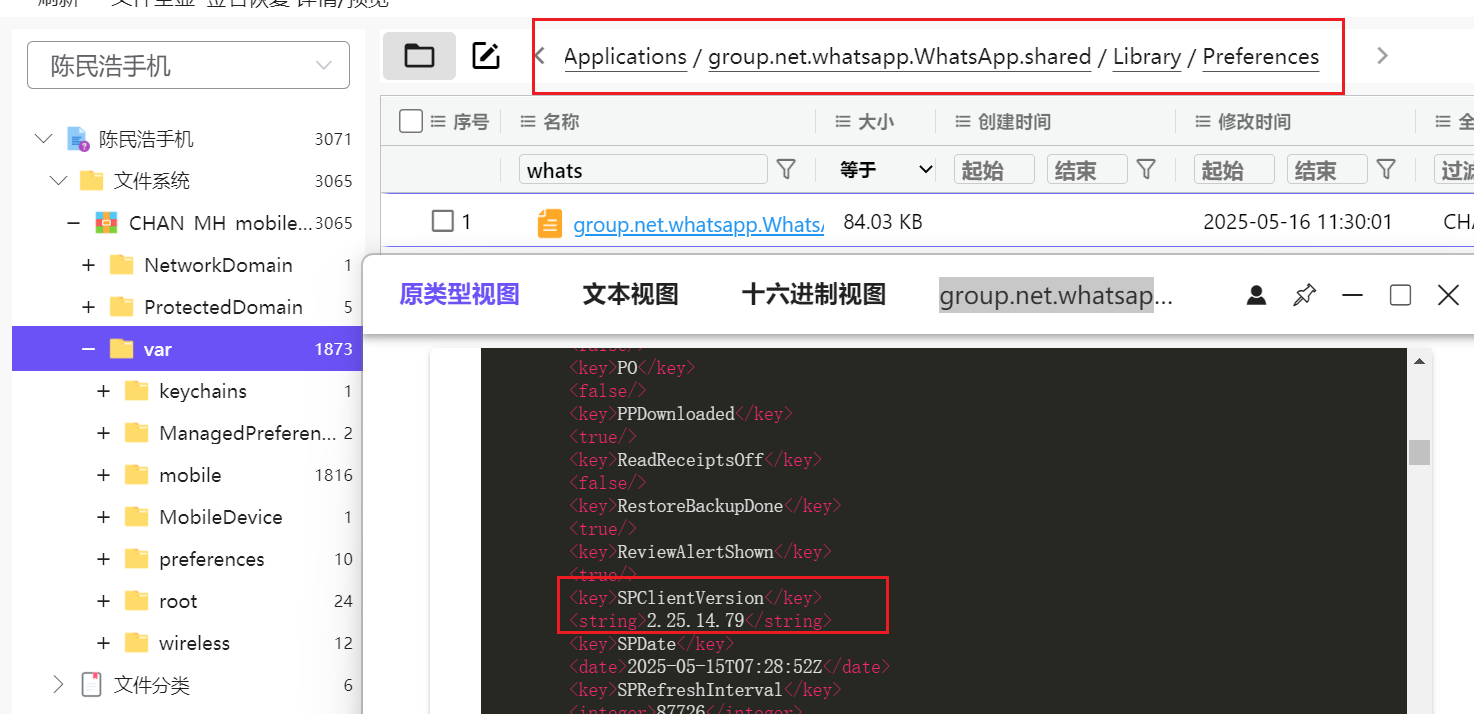1474x714 pixels.
Task: Collapse the var folder node
Action: [x=88, y=349]
